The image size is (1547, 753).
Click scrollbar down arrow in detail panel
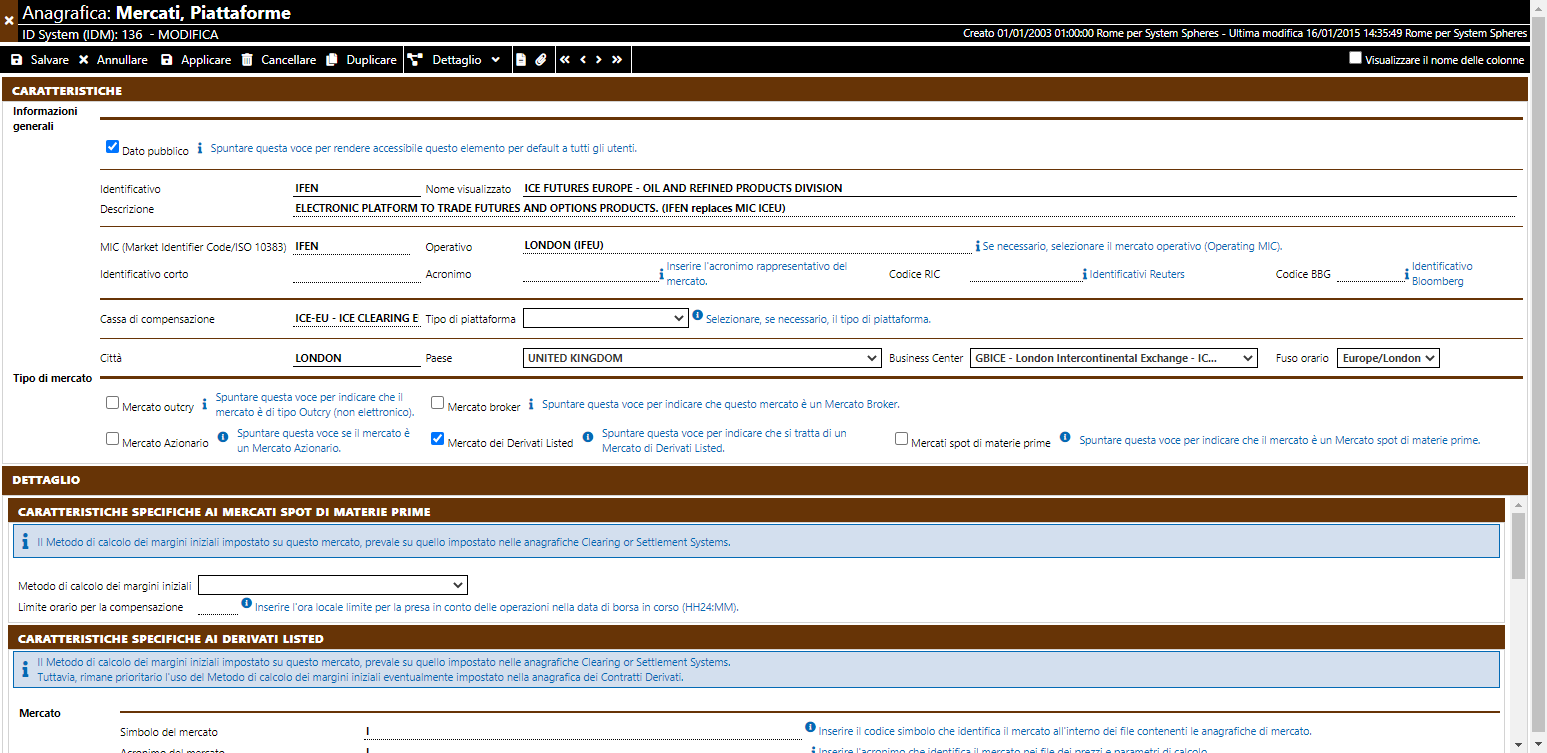point(1519,745)
